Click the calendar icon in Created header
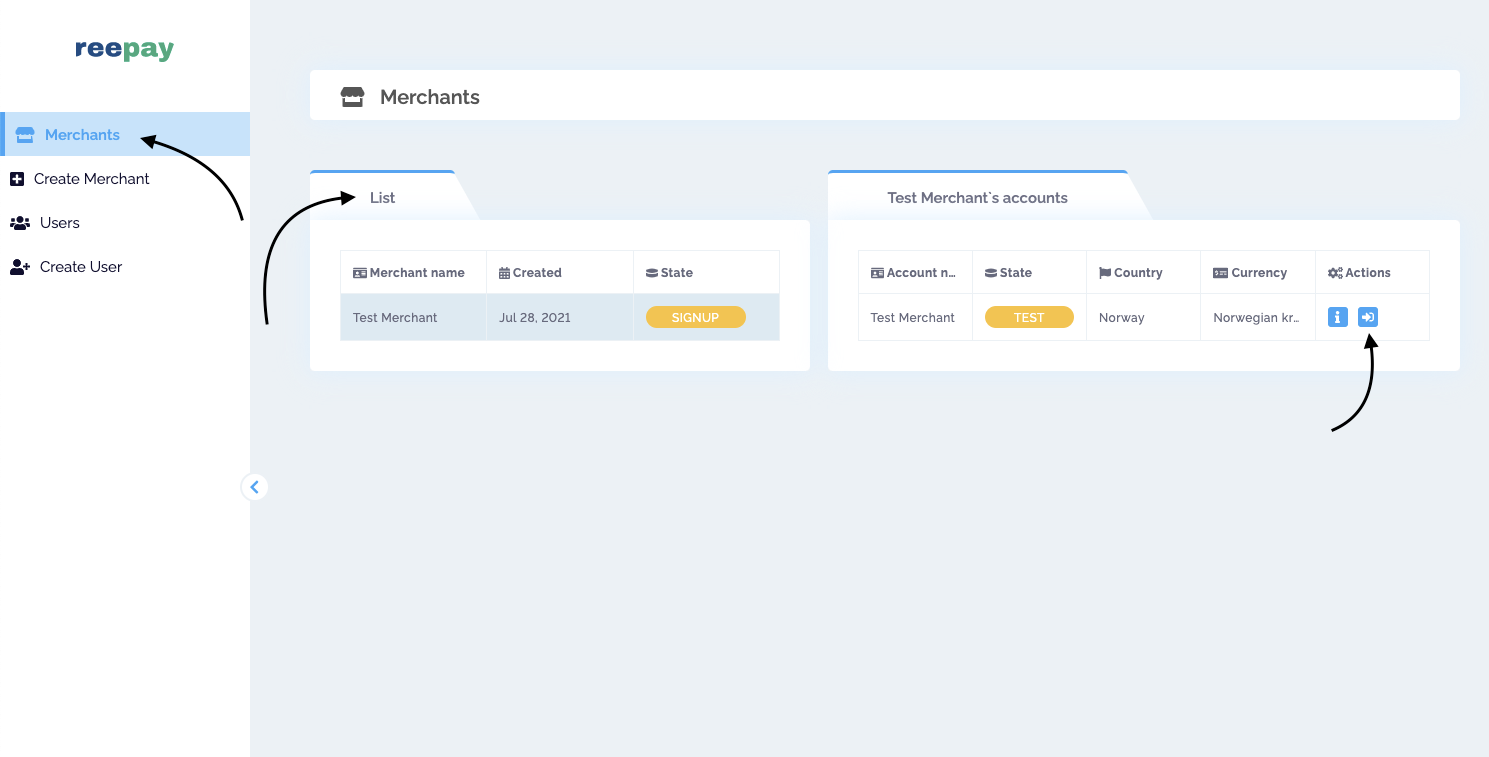Screen dimensions: 1489x757 click(x=504, y=273)
